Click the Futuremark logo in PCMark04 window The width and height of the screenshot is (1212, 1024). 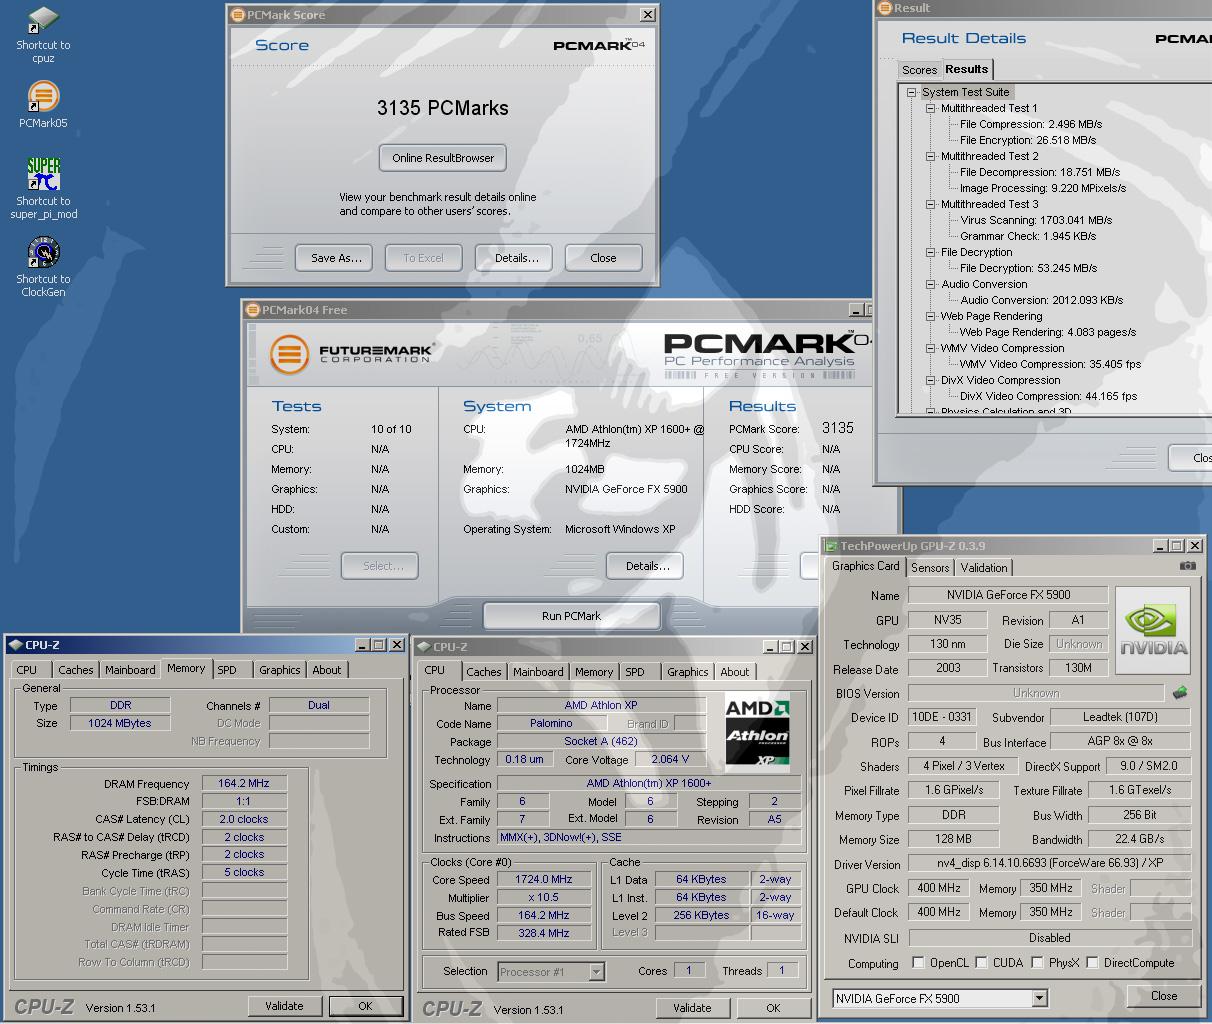(x=351, y=354)
